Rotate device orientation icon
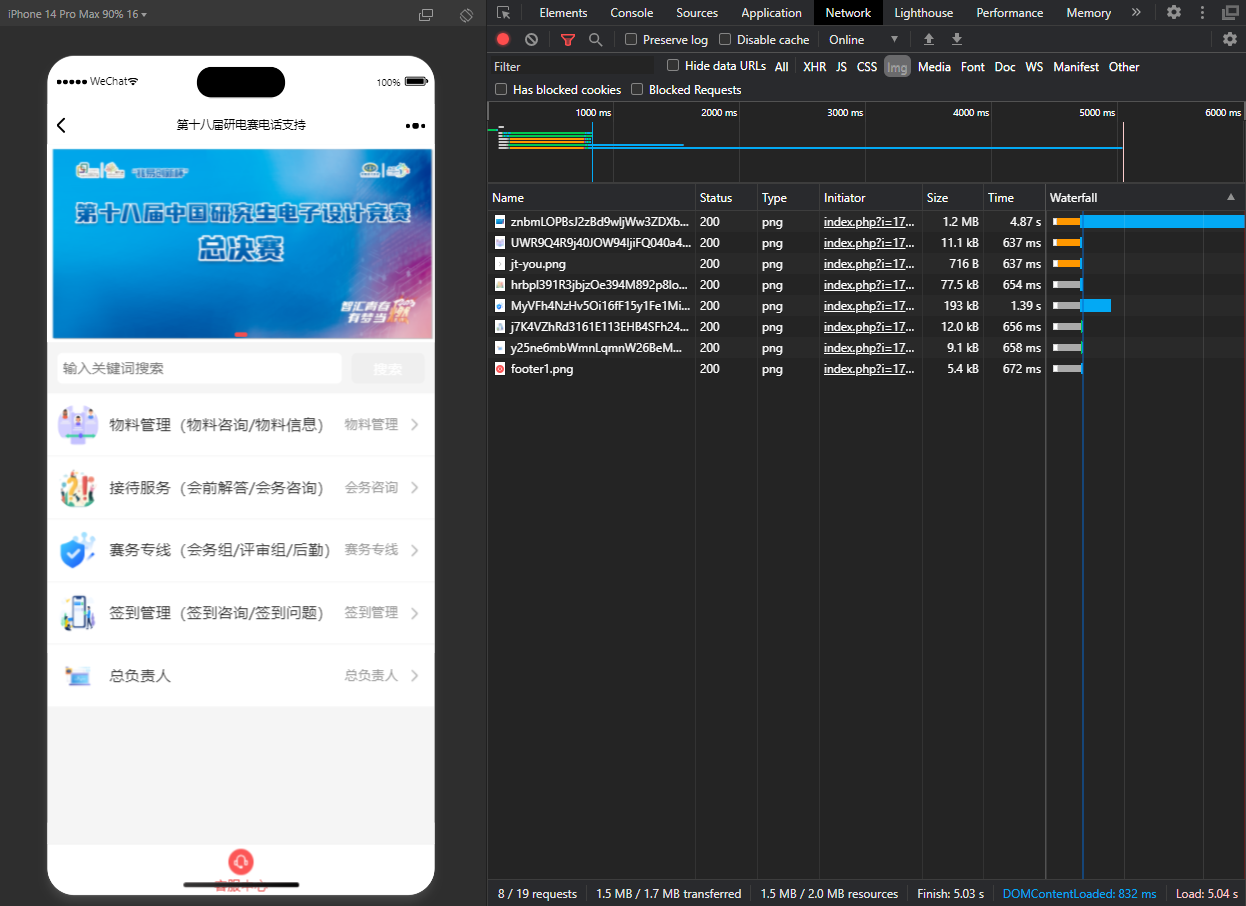Screen dimensions: 1246x906 (466, 15)
